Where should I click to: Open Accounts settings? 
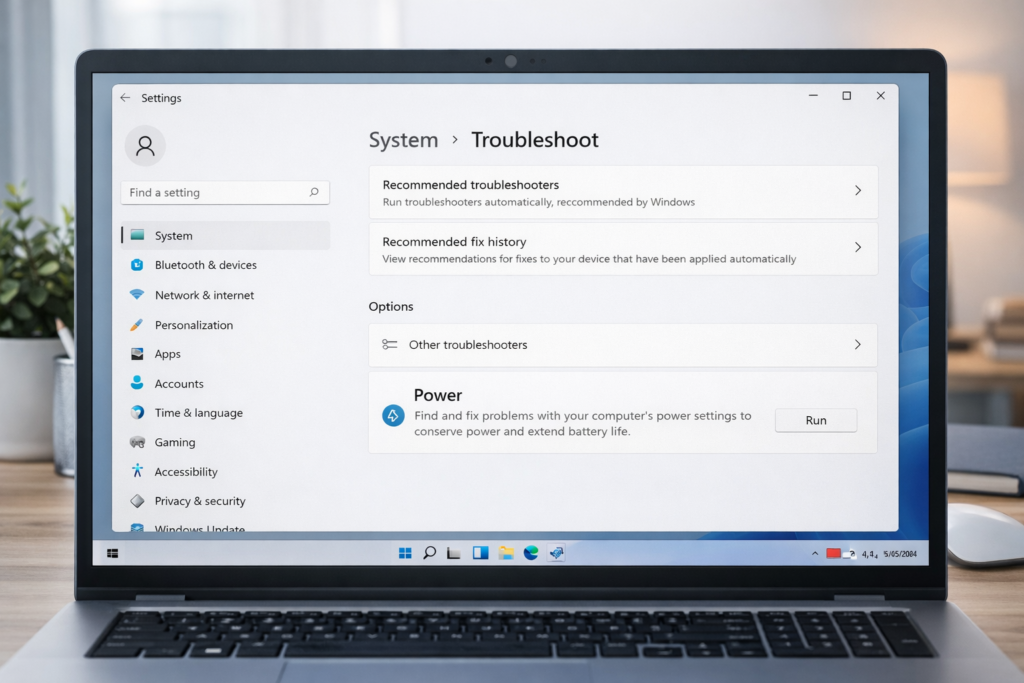182,383
